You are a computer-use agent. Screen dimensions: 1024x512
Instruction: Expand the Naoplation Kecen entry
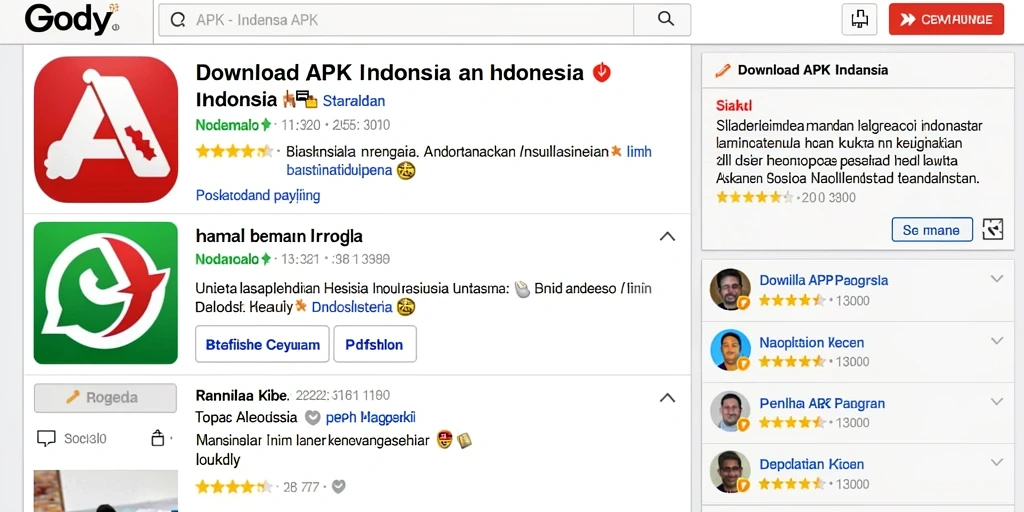(x=997, y=341)
